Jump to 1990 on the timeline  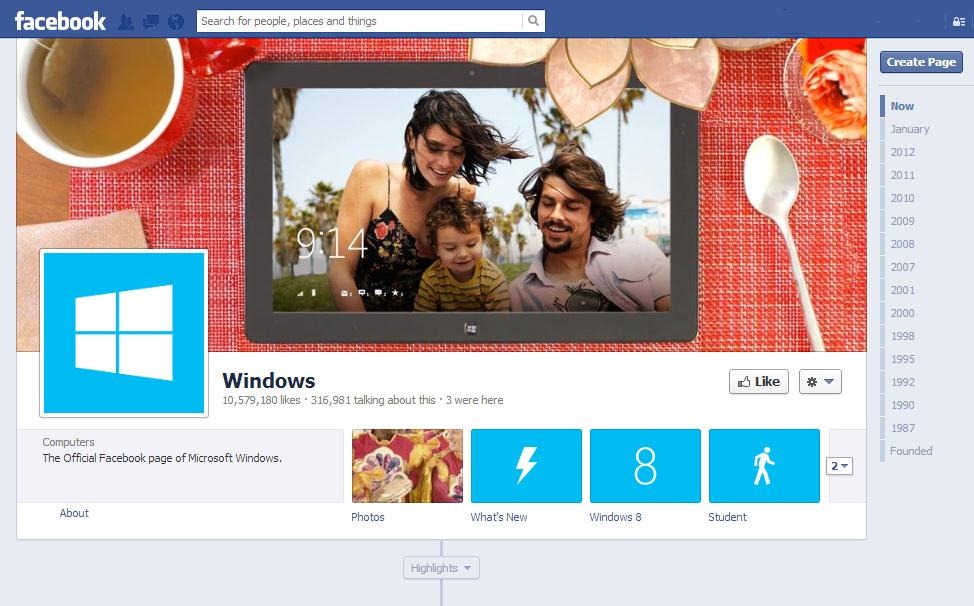click(x=903, y=405)
